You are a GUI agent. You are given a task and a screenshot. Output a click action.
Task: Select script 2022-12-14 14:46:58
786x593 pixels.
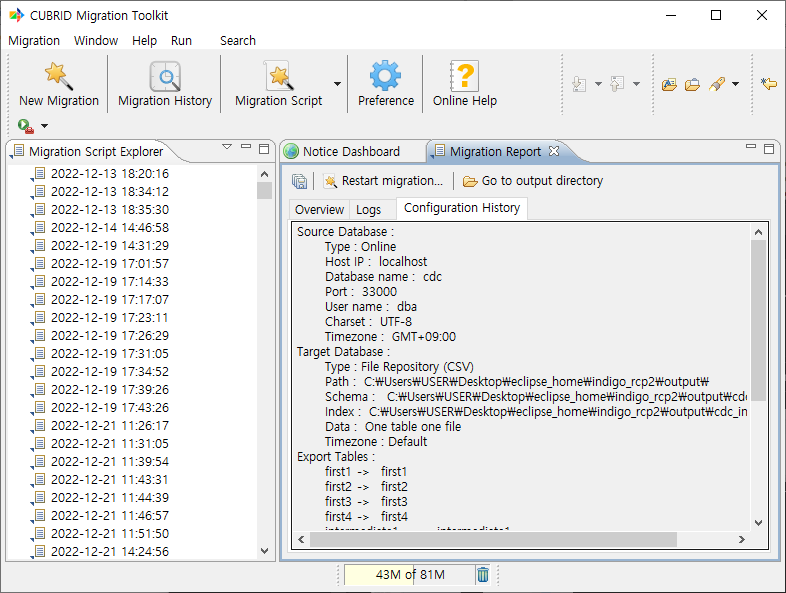click(x=110, y=228)
